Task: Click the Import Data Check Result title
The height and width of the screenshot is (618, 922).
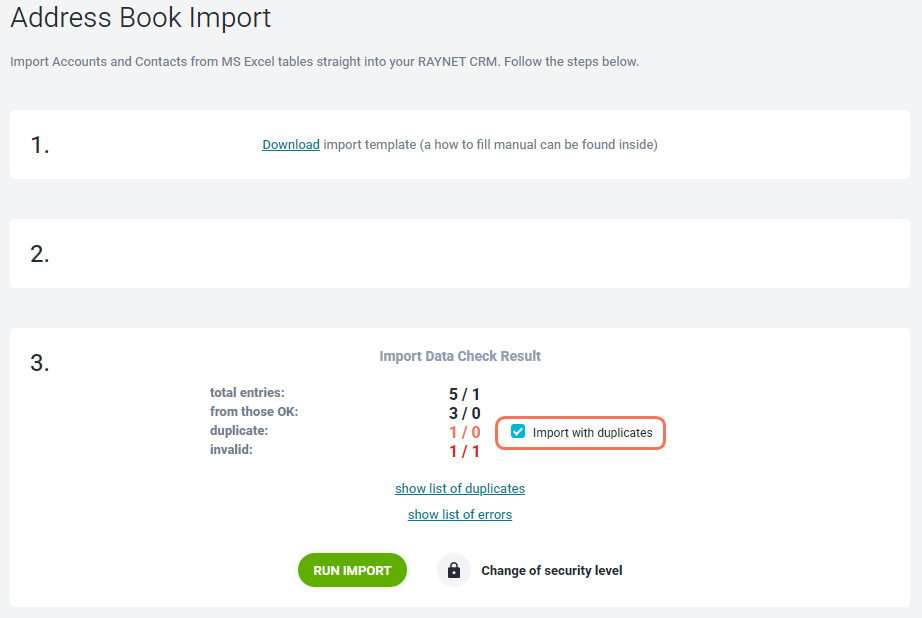Action: [460, 356]
